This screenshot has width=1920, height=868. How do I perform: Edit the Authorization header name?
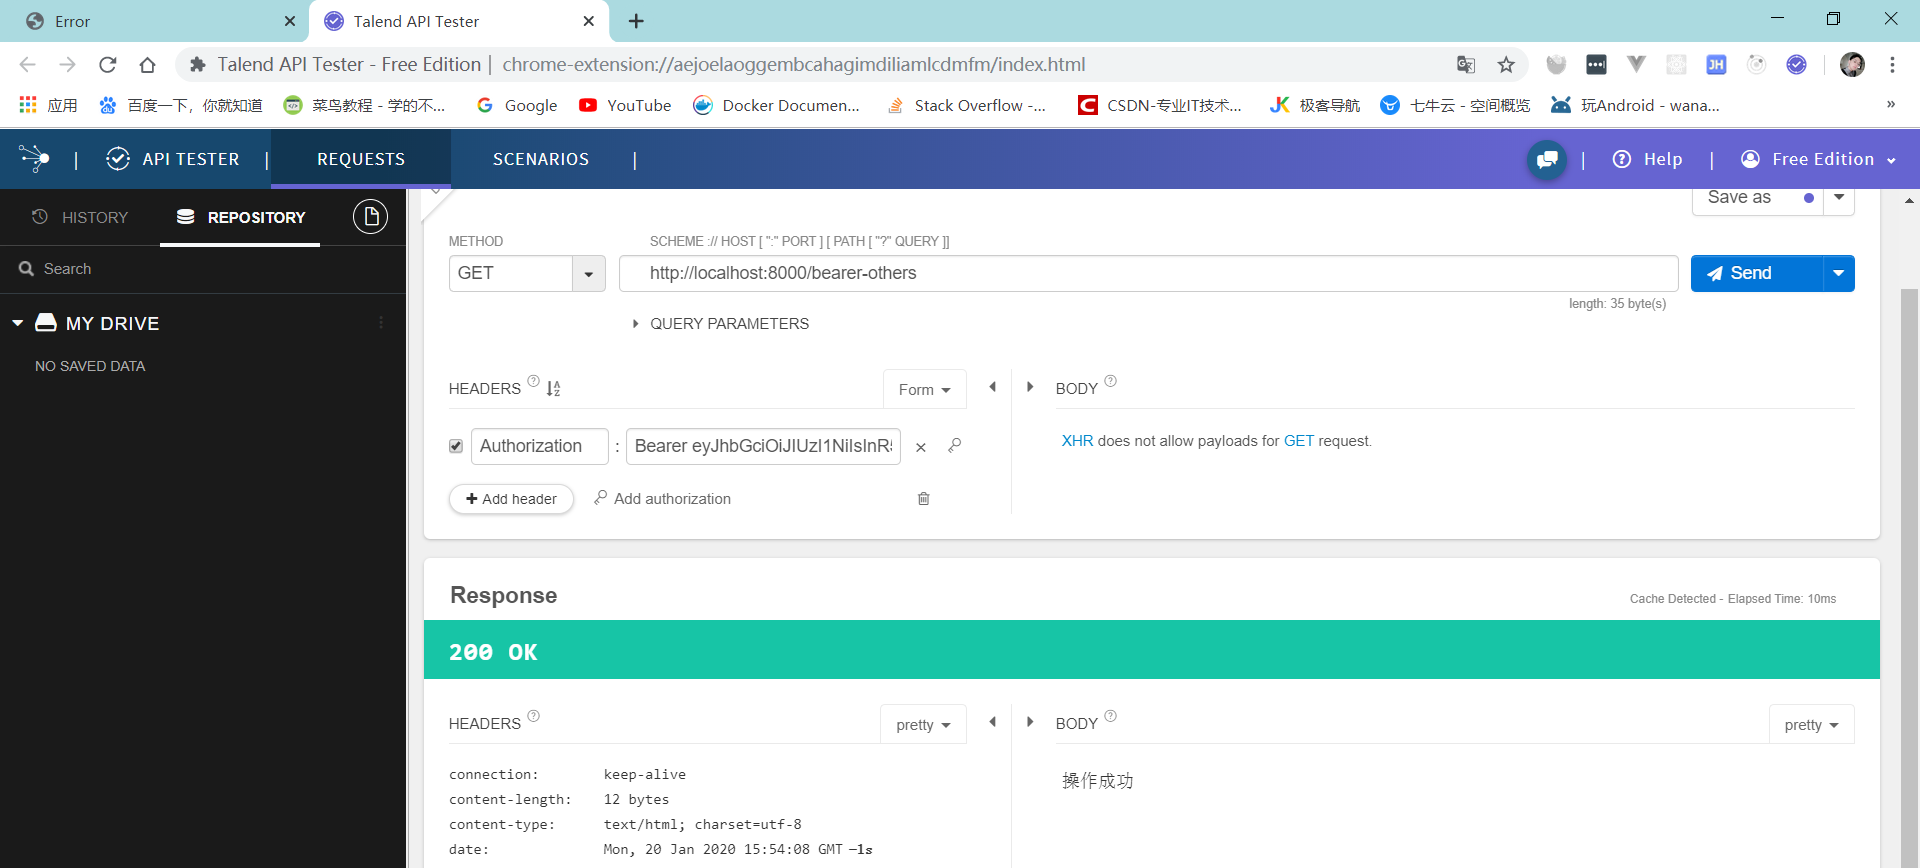tap(539, 446)
